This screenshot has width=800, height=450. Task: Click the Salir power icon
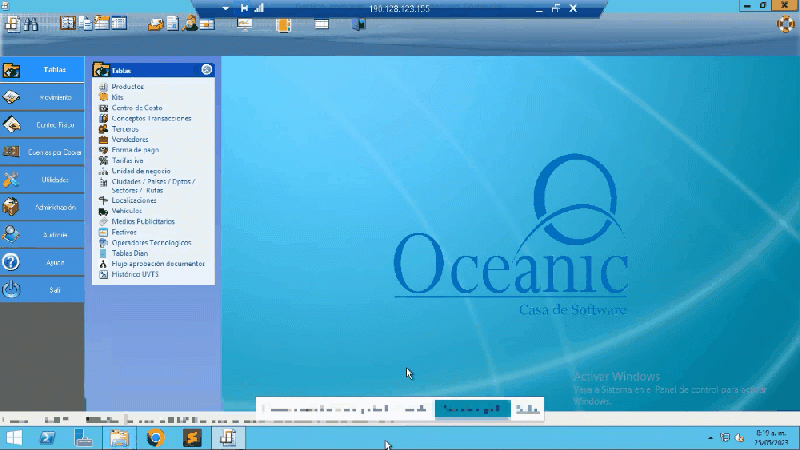pos(12,289)
